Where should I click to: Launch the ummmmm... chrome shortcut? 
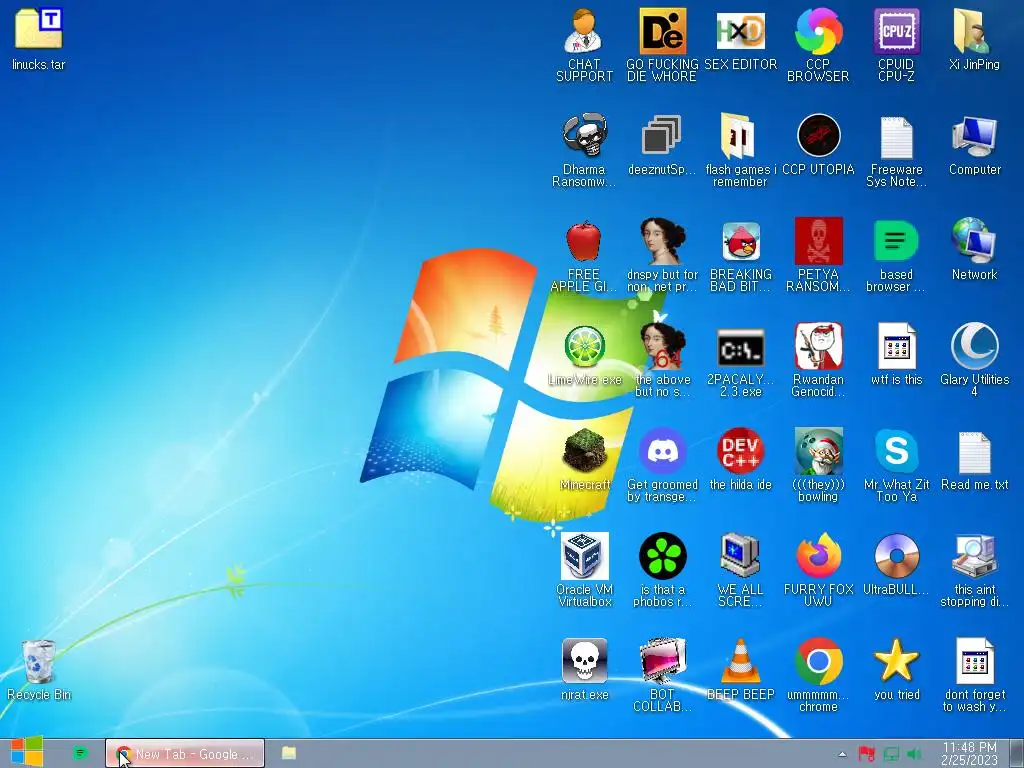(818, 677)
